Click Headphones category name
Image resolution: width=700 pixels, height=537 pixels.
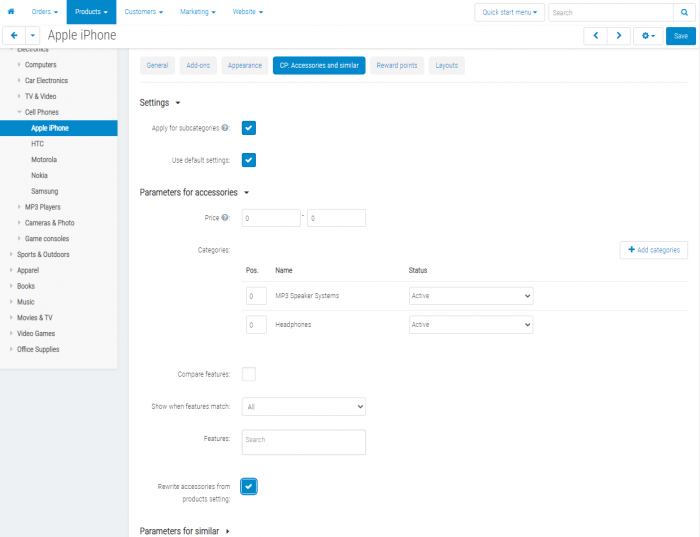[x=293, y=325]
